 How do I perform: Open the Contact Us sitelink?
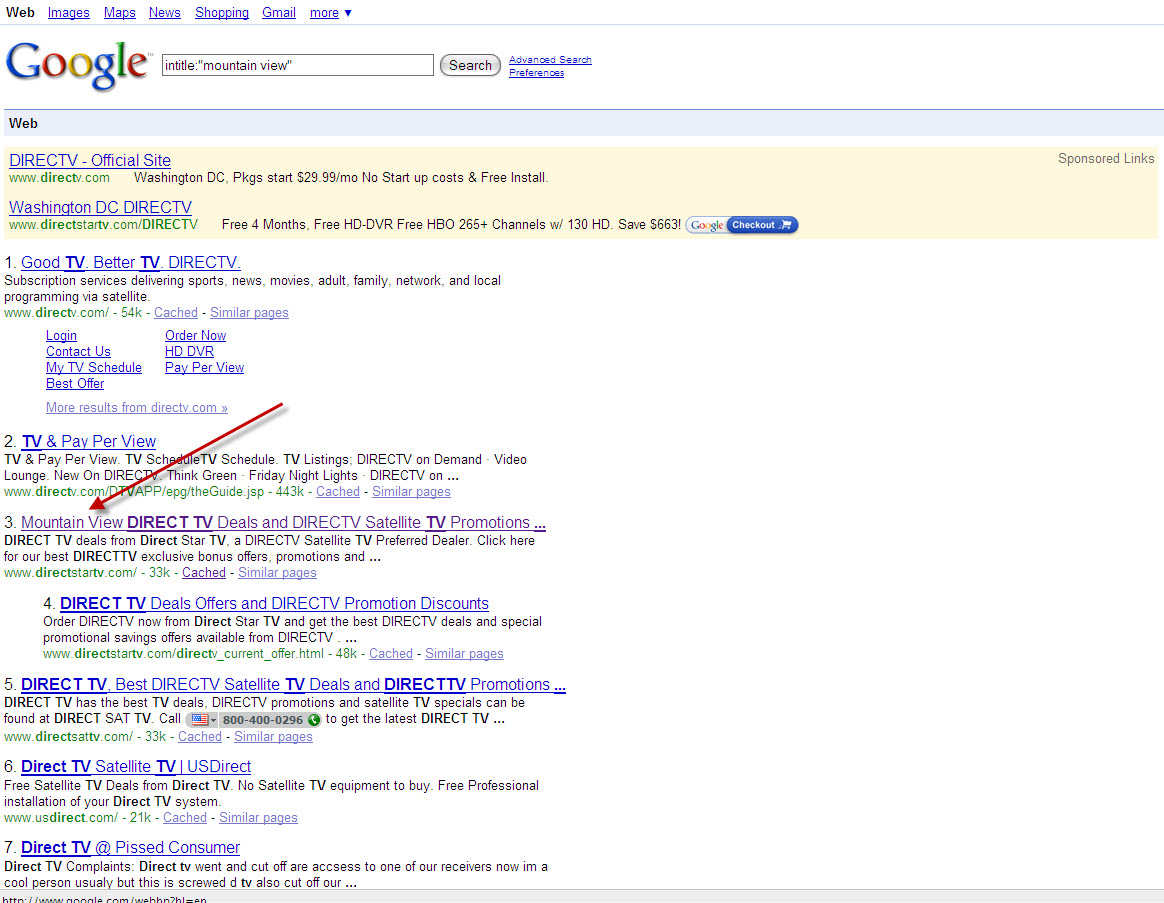pos(78,352)
